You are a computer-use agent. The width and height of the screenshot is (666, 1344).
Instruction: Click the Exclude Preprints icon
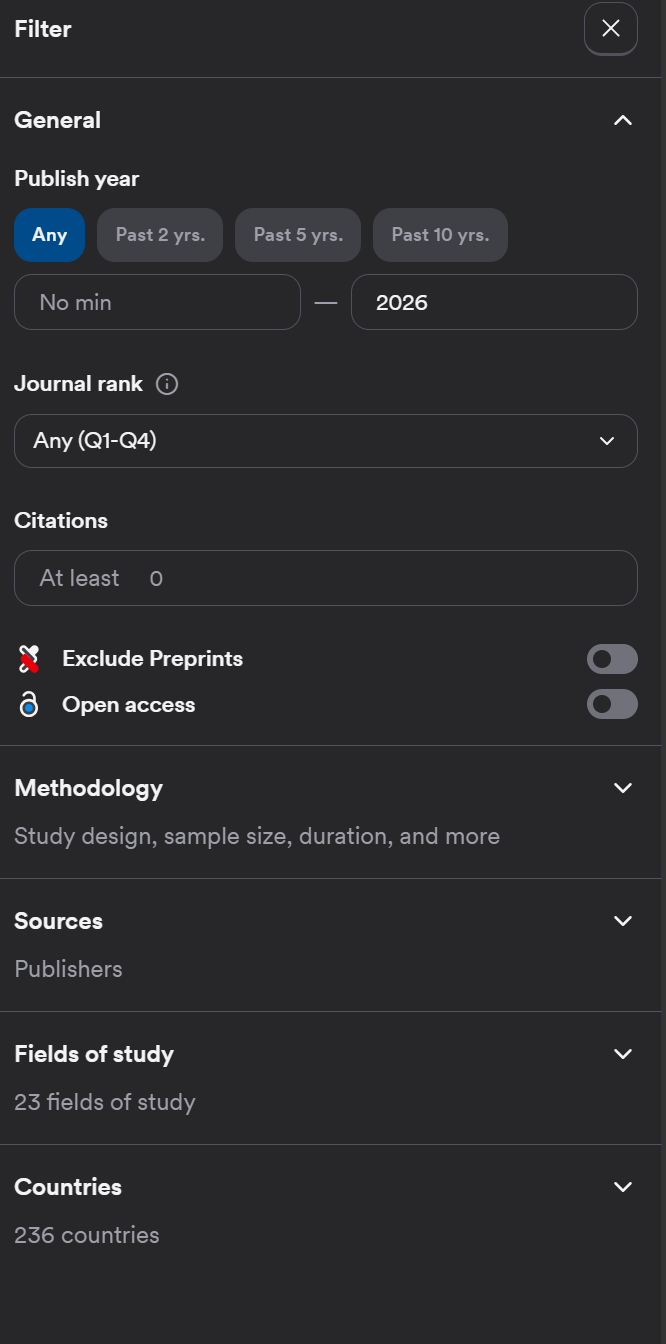(x=29, y=659)
